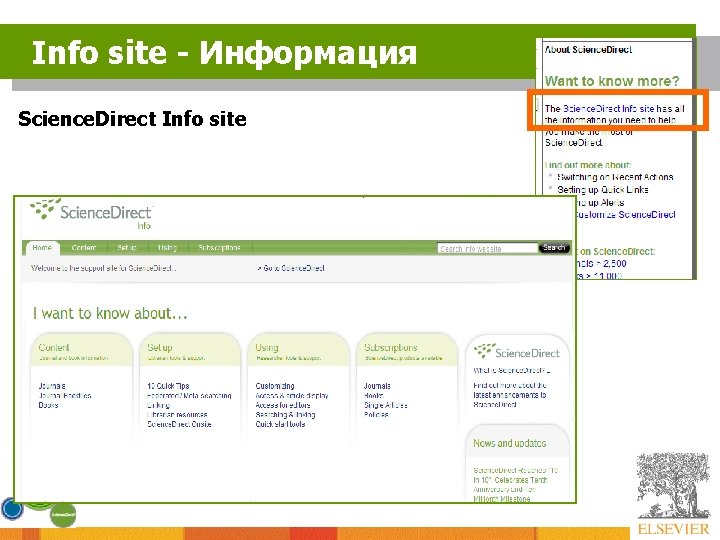This screenshot has width=720, height=540.
Task: Open Single Articles under Subscriptions
Action: tap(386, 405)
